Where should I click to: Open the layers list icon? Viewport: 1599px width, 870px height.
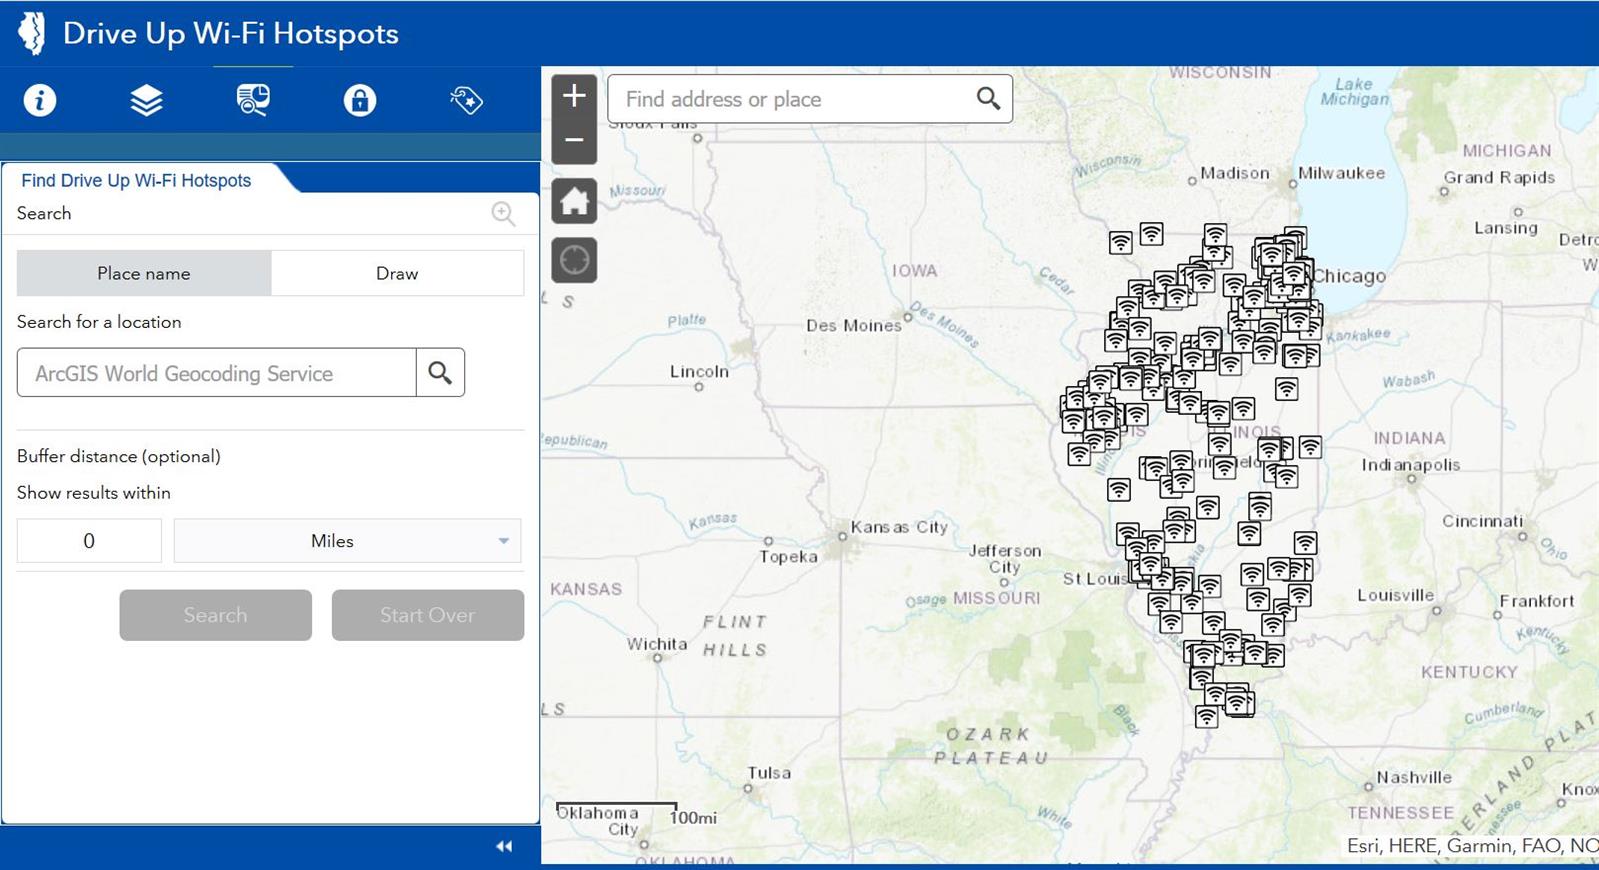tap(146, 100)
